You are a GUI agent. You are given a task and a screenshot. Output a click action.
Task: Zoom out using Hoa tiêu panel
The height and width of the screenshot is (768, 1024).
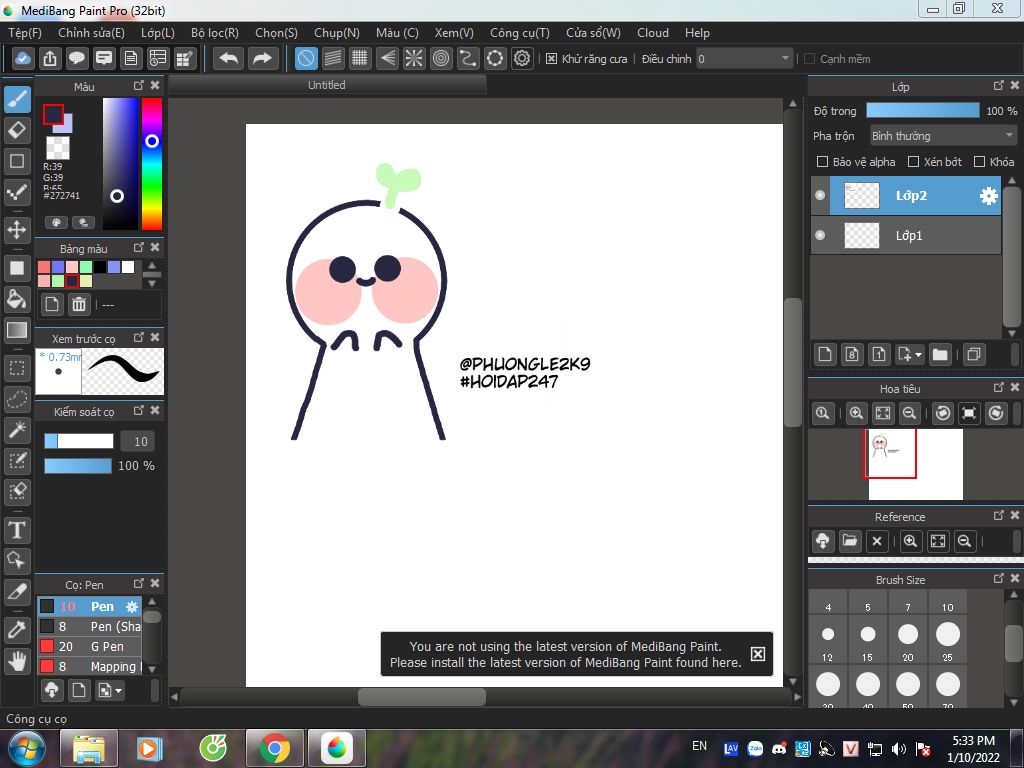tap(909, 413)
